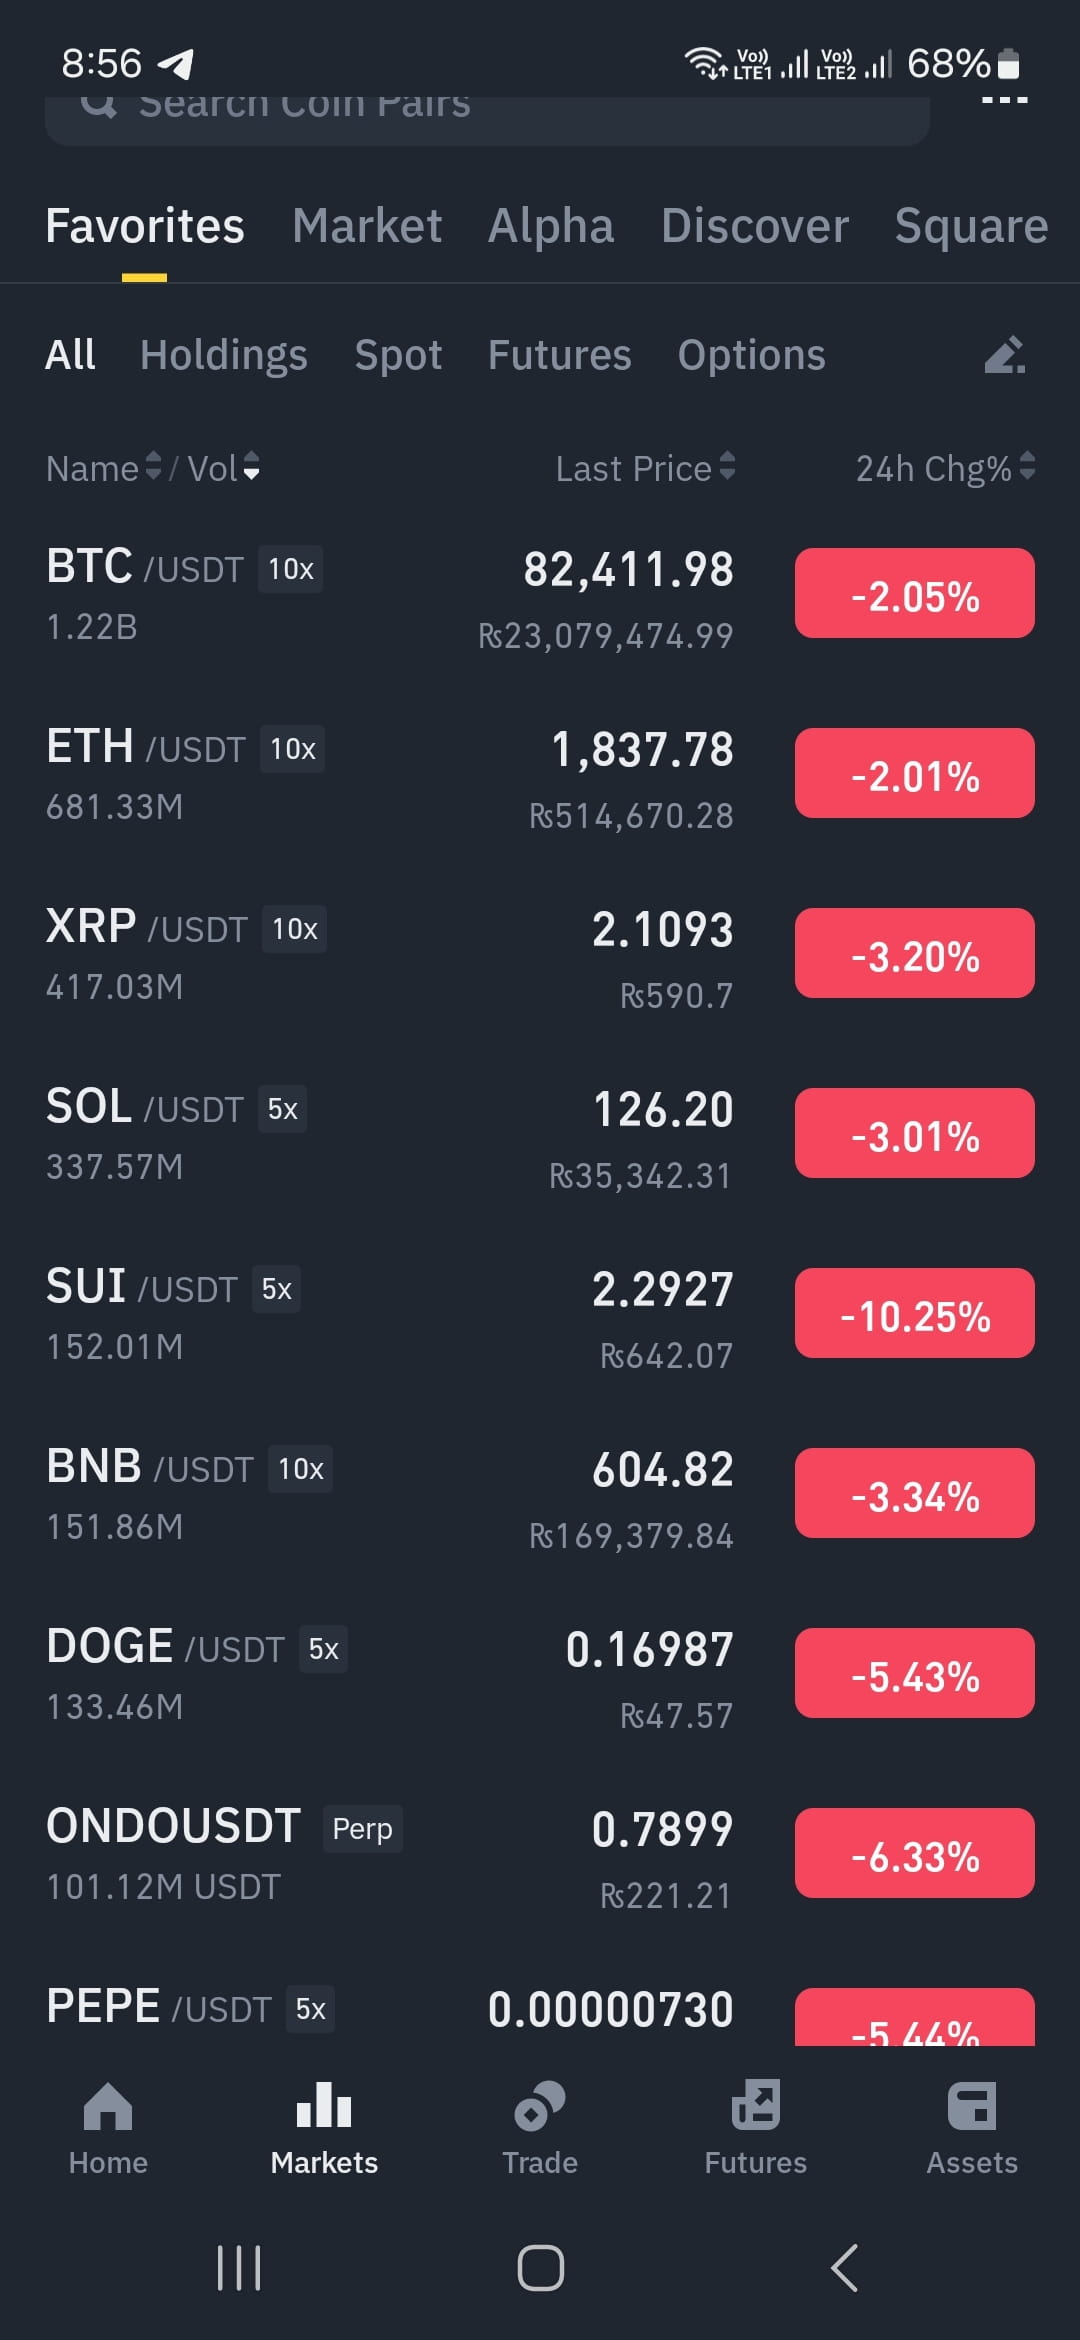This screenshot has height=2340, width=1080.
Task: Toggle DOGE change badge showing -5.43%
Action: coord(915,1673)
